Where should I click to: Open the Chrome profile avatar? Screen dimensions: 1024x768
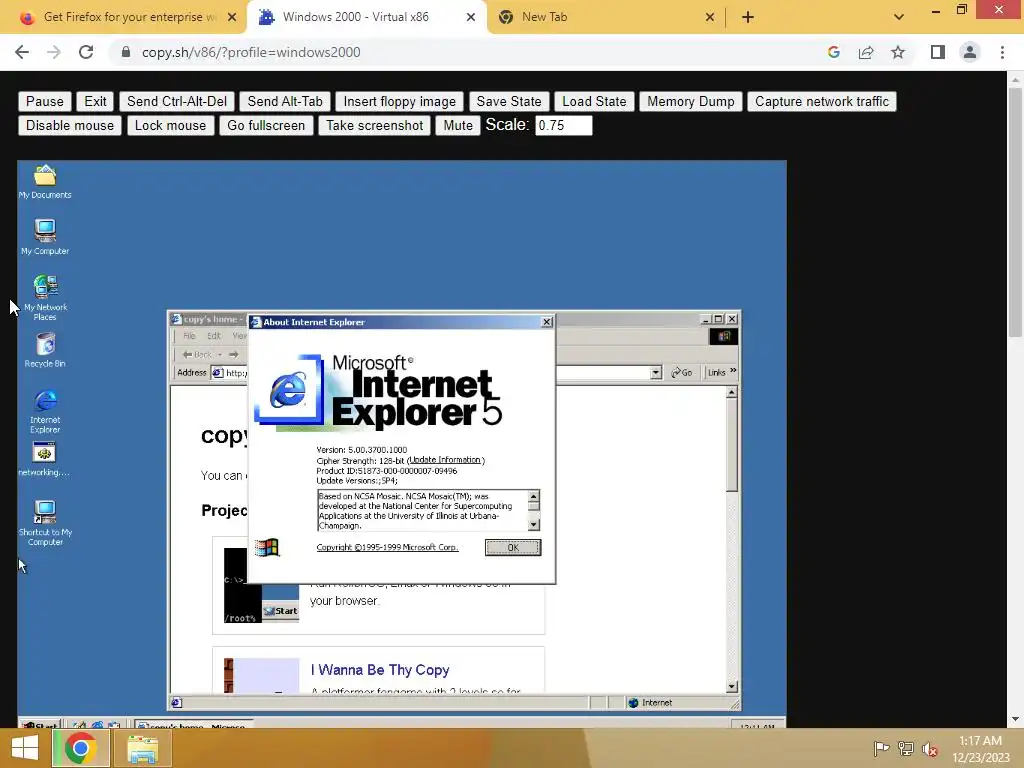click(970, 52)
